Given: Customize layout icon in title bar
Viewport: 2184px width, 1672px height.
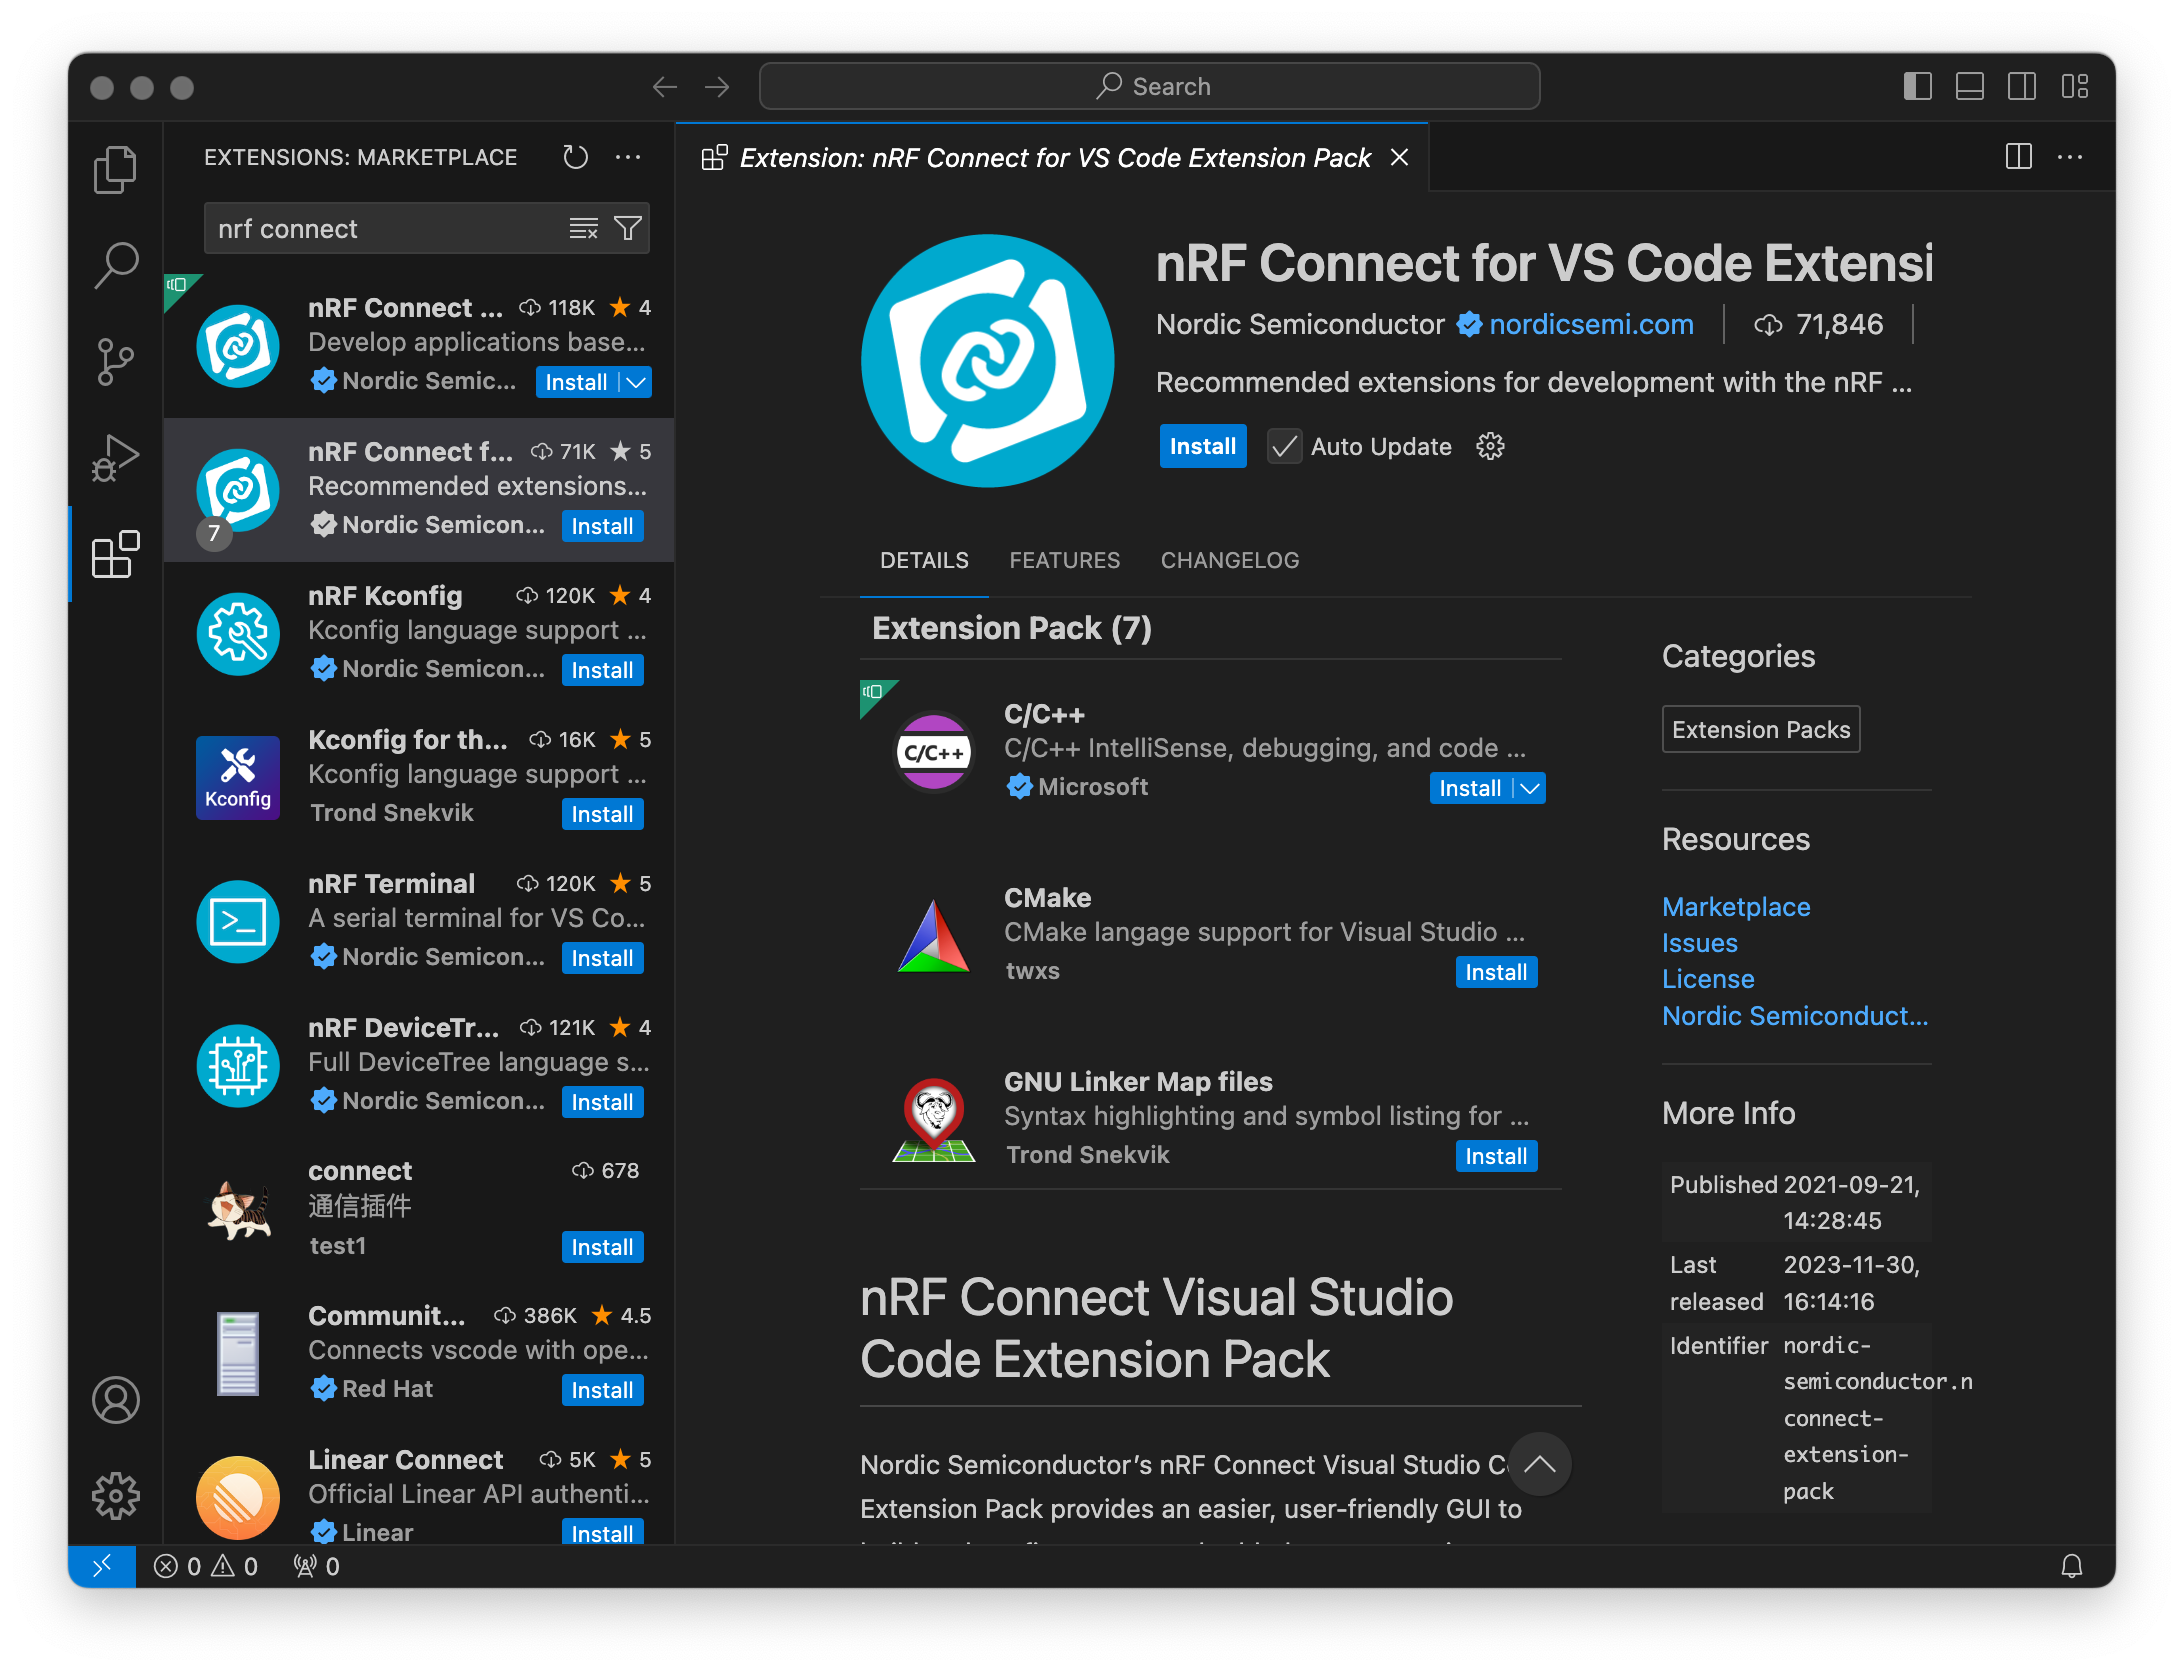Looking at the screenshot, I should pos(2075,87).
